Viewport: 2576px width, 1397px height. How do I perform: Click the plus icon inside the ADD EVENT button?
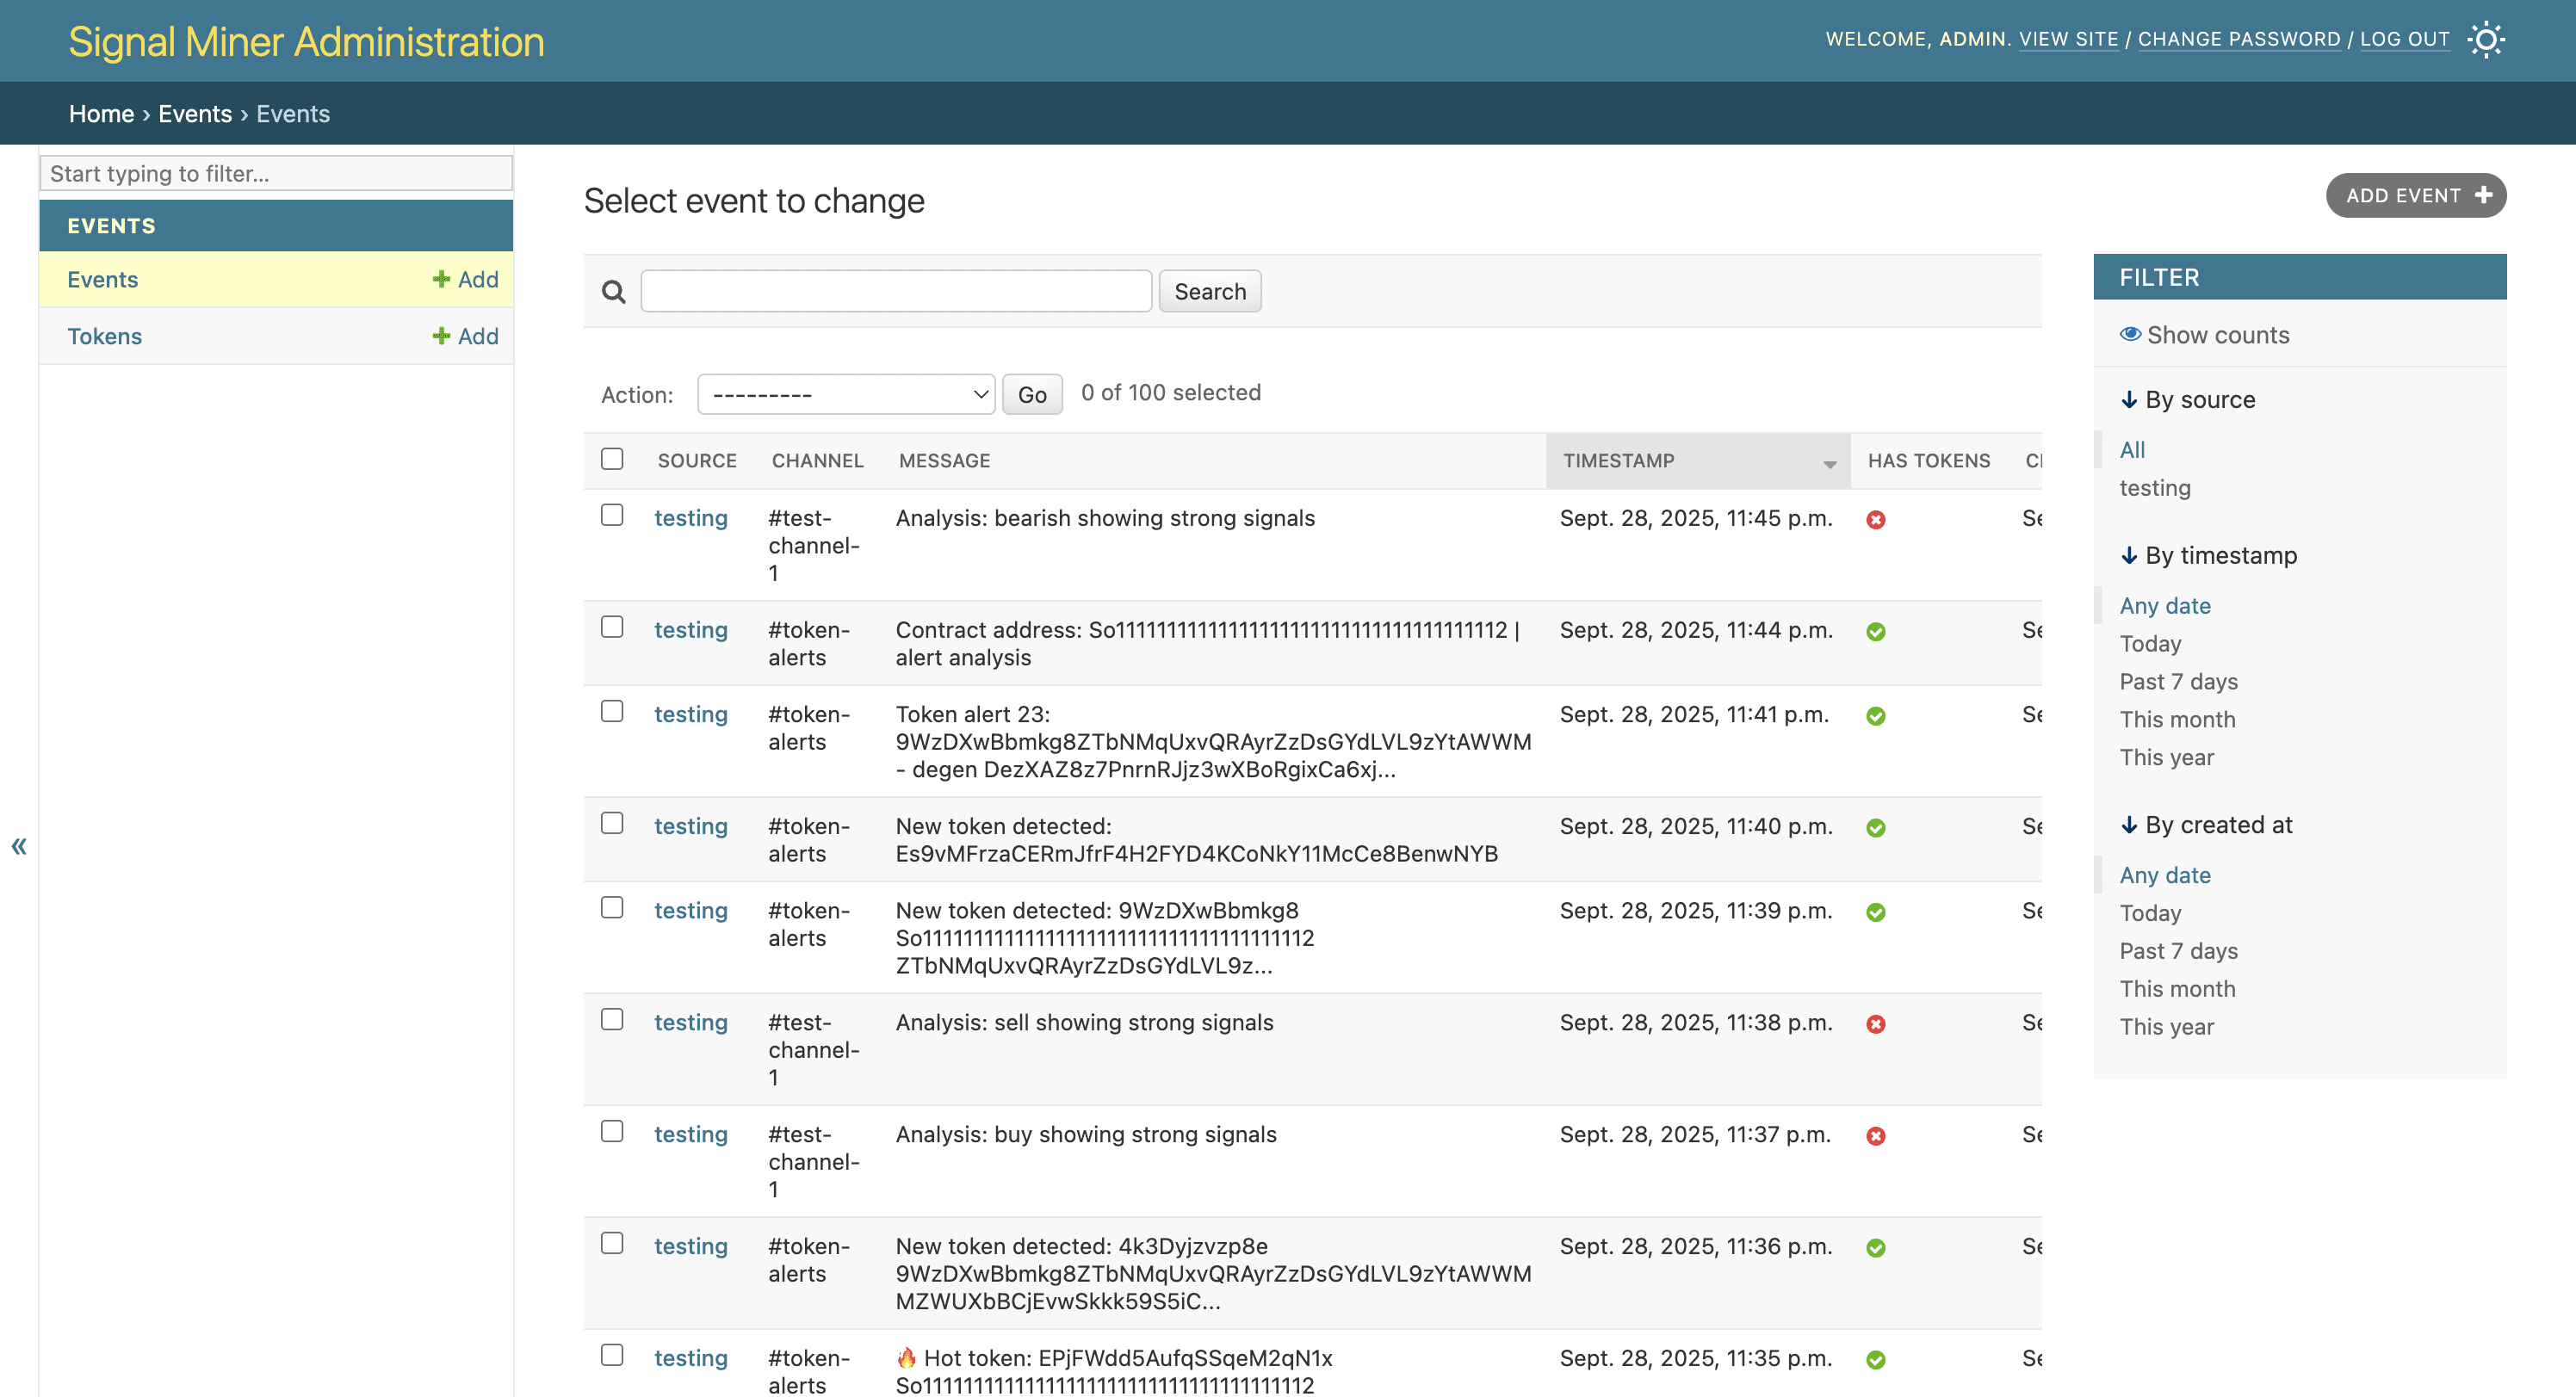[x=2486, y=195]
